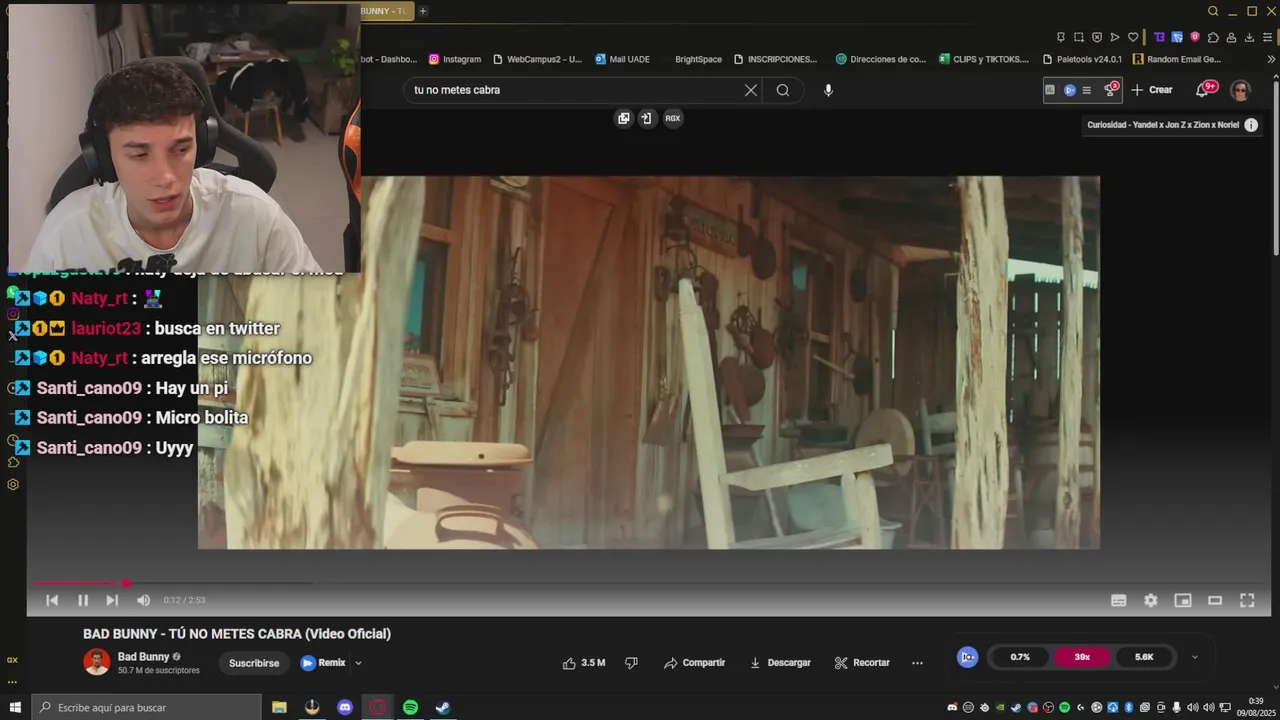Open the CLIPS y TIKTOKS bookmark
1280x720 pixels.
click(984, 59)
